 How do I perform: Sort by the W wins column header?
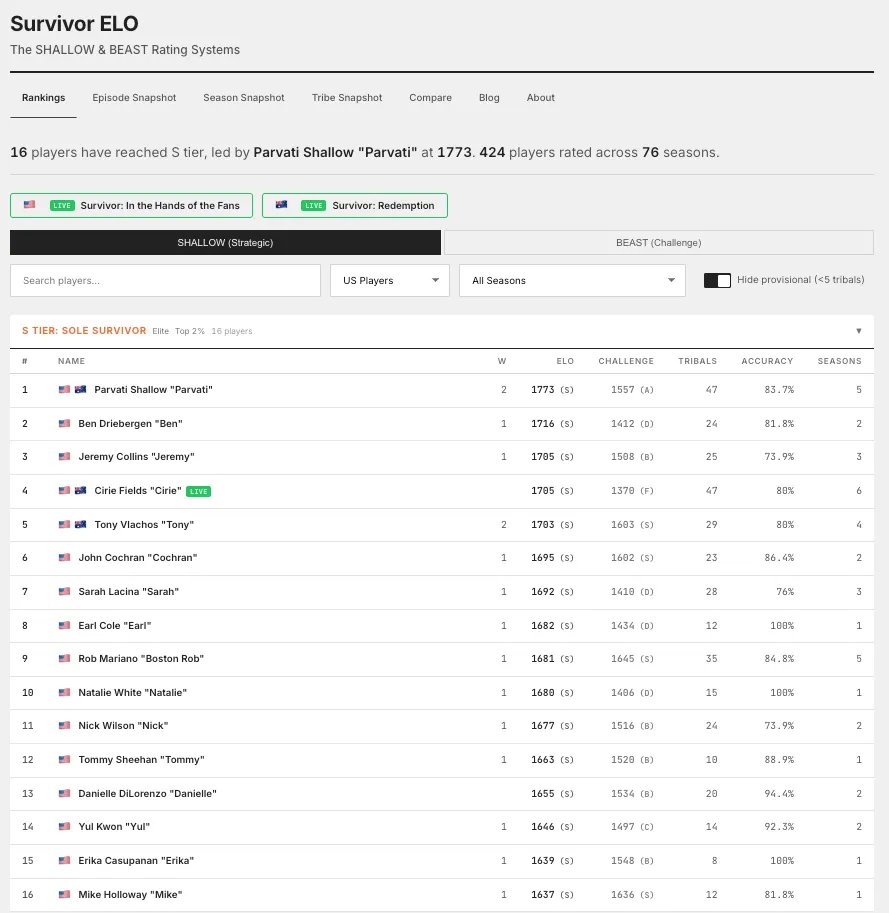tap(502, 361)
